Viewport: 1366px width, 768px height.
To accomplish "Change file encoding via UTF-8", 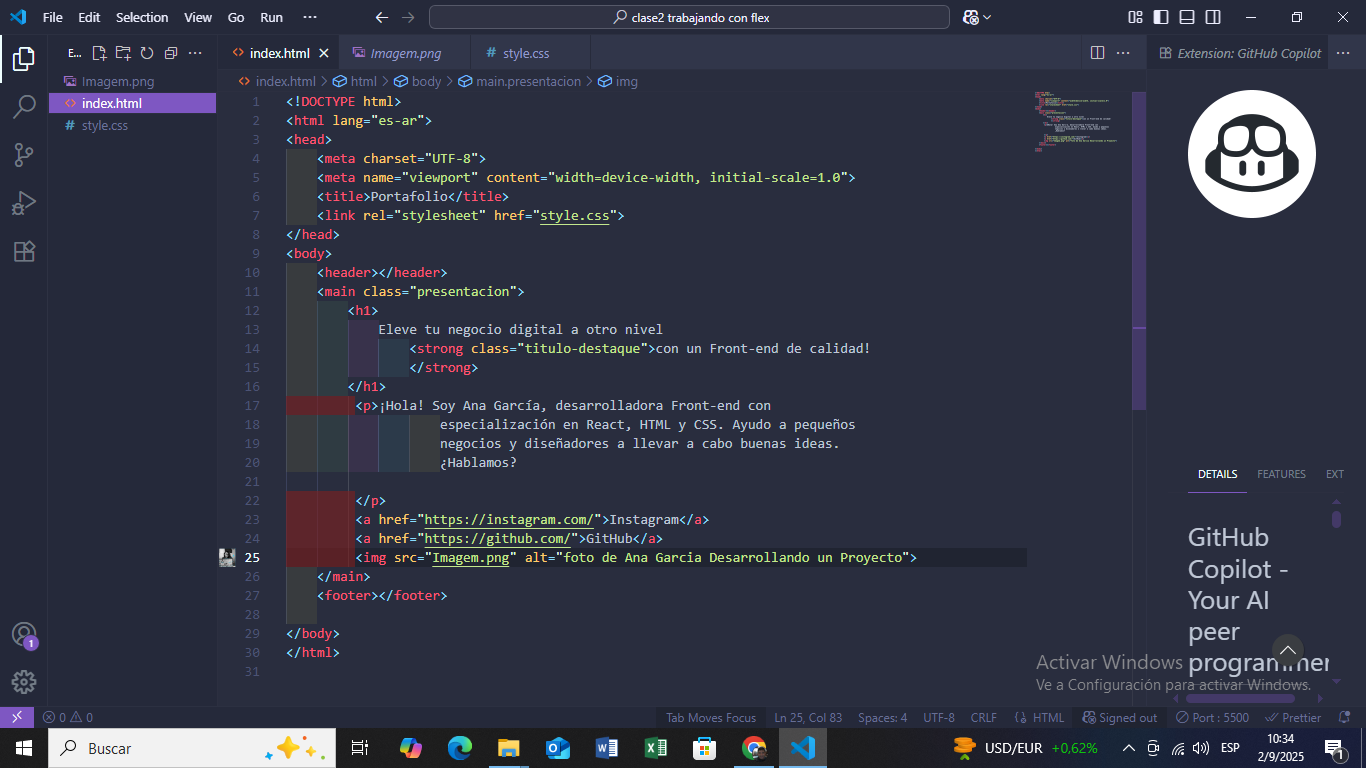I will [x=939, y=717].
